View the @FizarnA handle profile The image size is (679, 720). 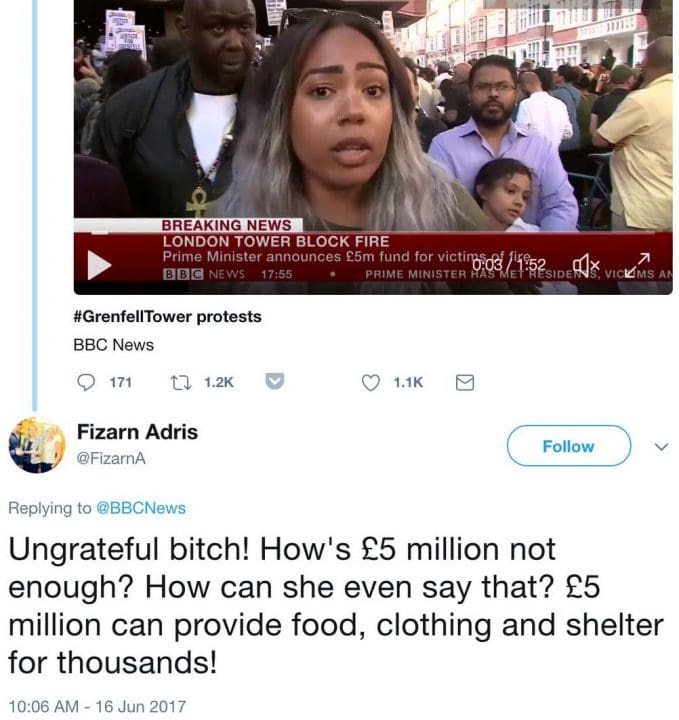[111, 458]
